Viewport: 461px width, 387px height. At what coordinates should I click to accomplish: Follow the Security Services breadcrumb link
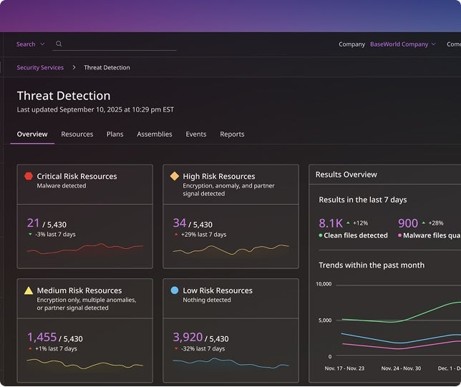click(40, 67)
